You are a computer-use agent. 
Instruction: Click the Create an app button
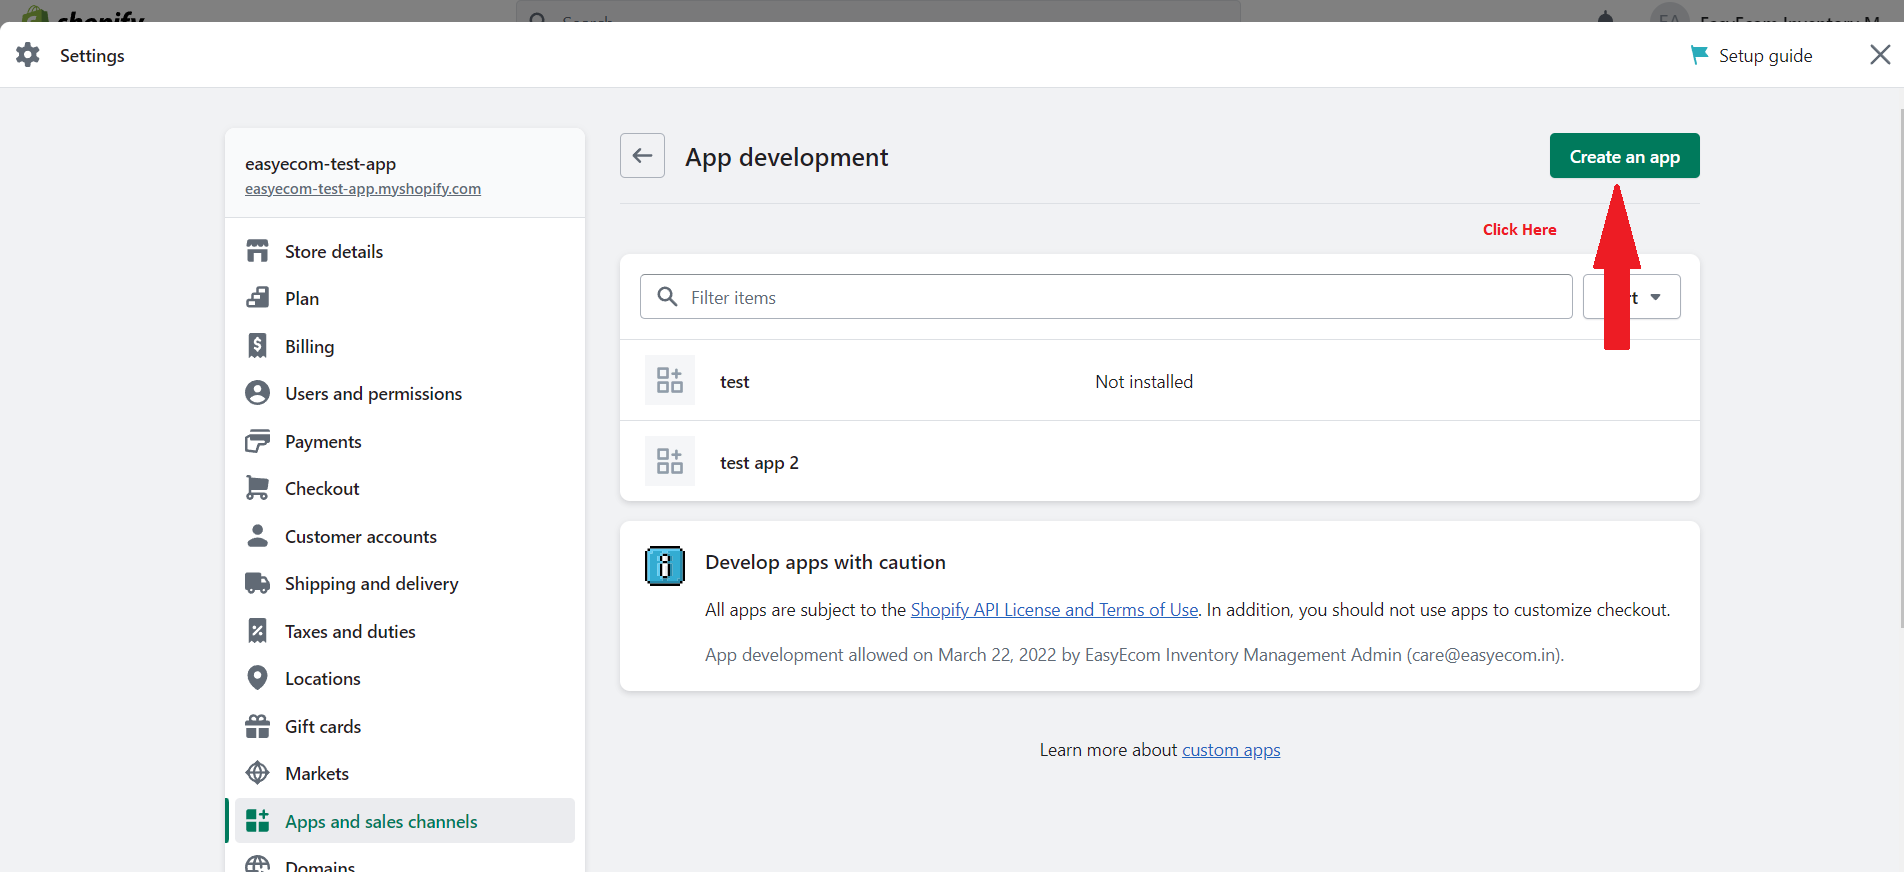pos(1624,156)
